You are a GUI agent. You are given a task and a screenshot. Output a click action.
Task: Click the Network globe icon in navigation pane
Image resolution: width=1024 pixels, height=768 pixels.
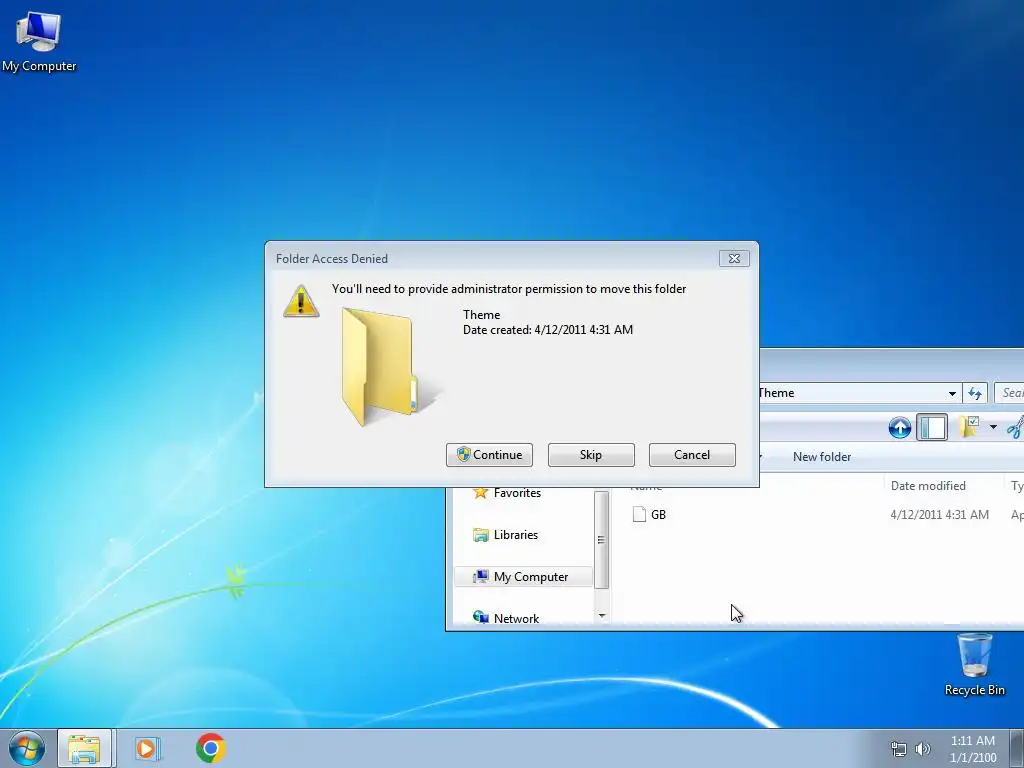click(481, 617)
